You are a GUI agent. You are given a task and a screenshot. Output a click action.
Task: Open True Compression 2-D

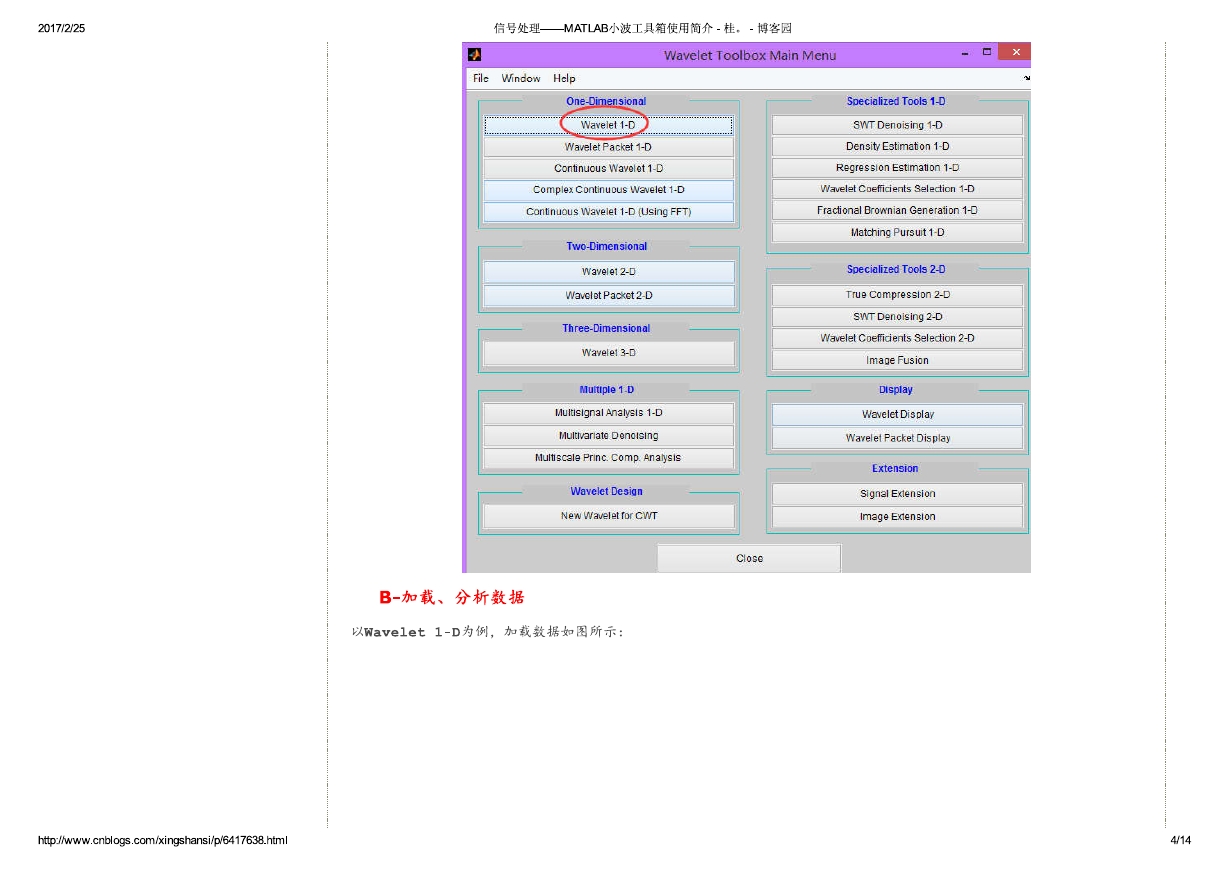click(897, 295)
